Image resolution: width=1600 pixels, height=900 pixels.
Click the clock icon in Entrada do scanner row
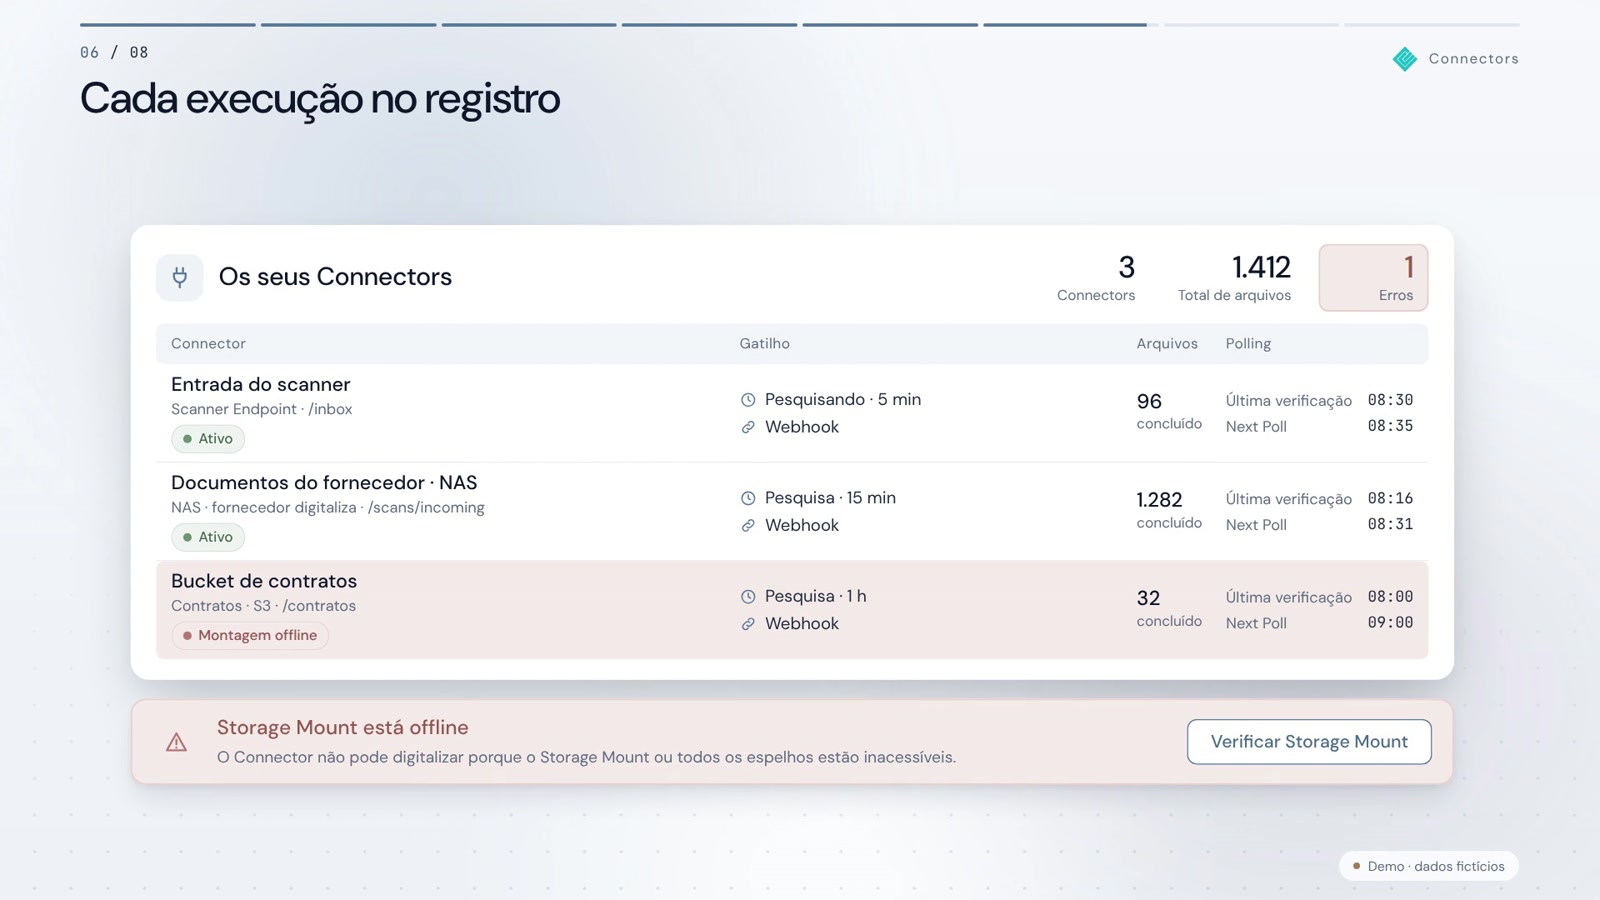(x=748, y=400)
